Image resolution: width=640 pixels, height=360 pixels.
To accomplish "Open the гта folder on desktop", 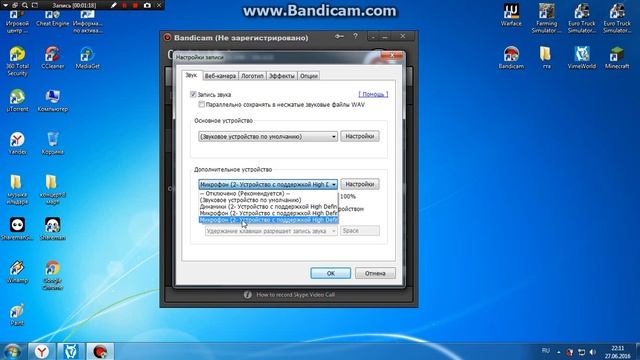I will point(546,58).
